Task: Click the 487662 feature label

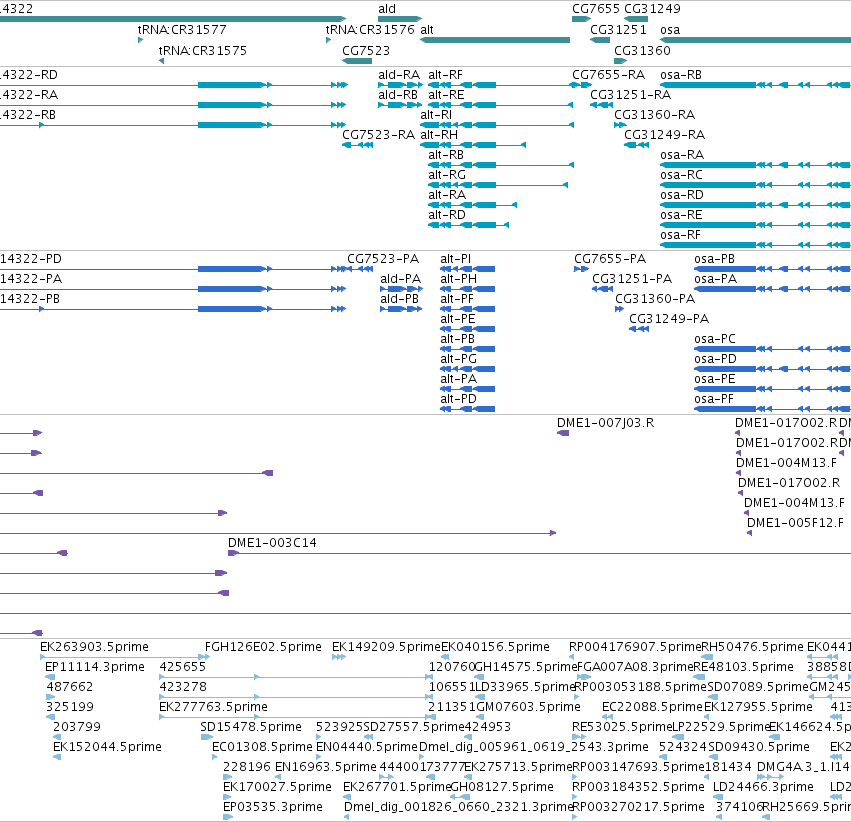Action: pyautogui.click(x=70, y=687)
